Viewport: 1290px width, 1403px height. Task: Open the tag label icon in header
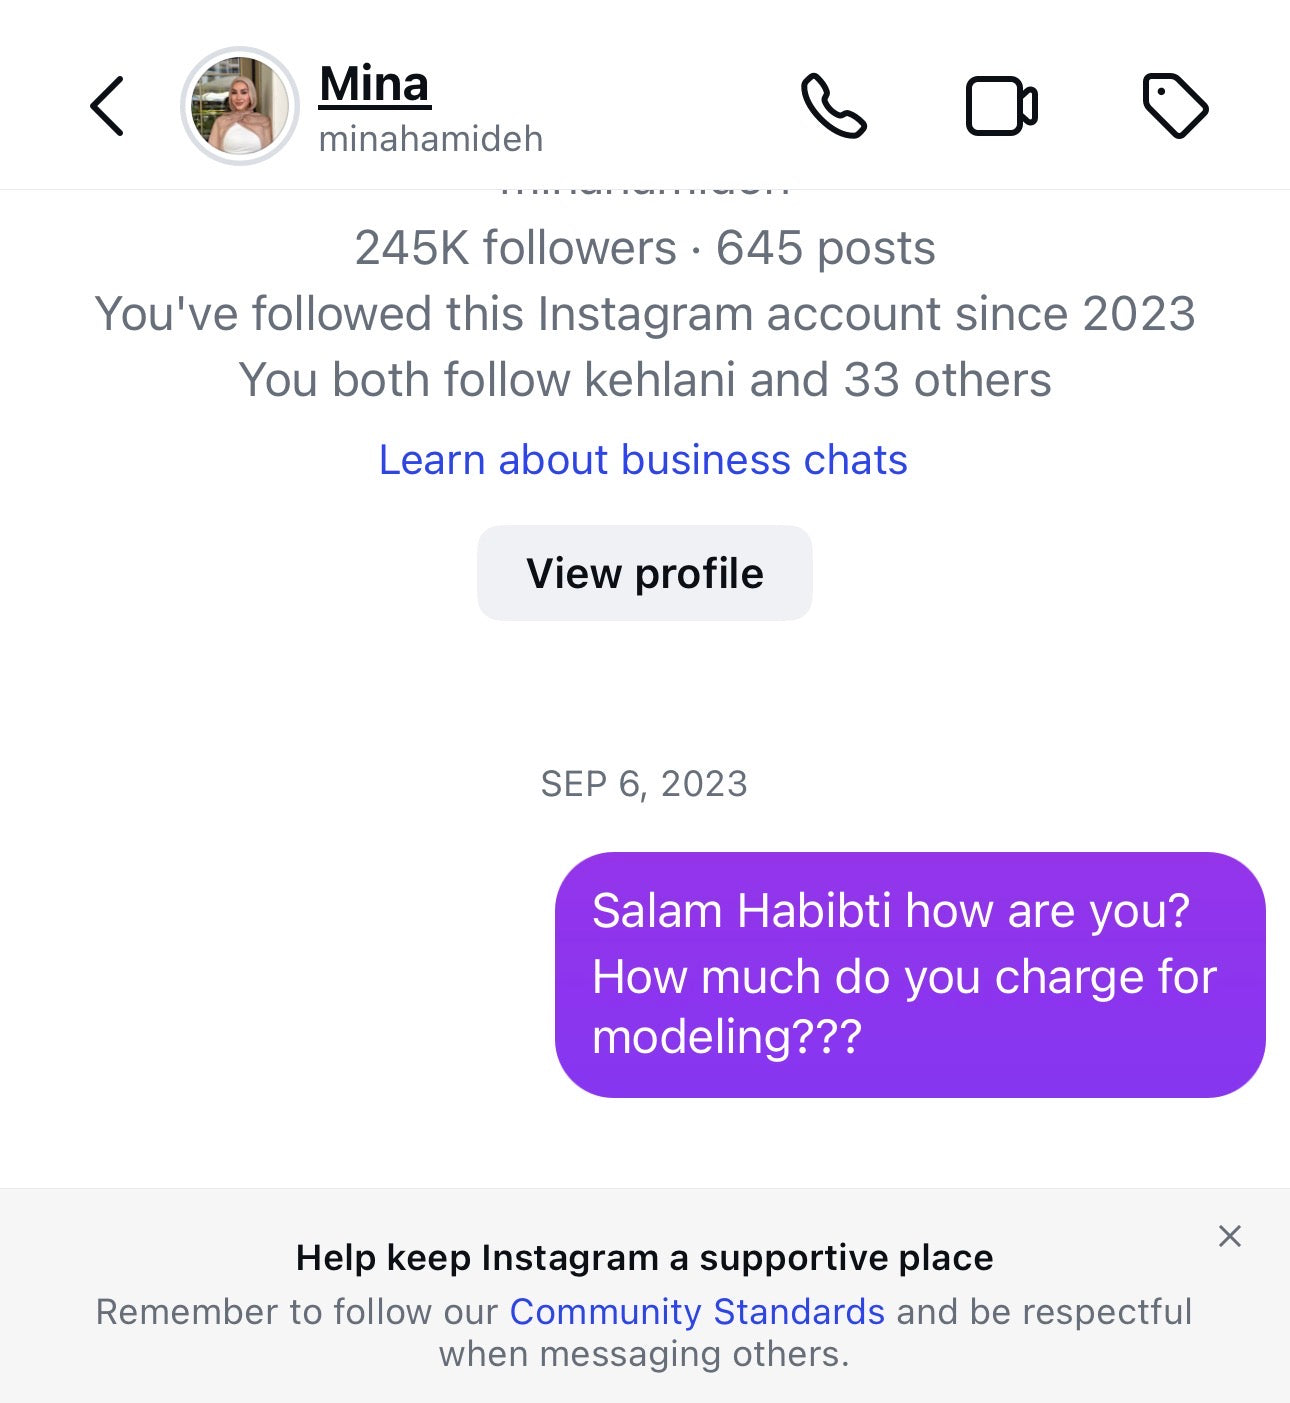[1175, 106]
